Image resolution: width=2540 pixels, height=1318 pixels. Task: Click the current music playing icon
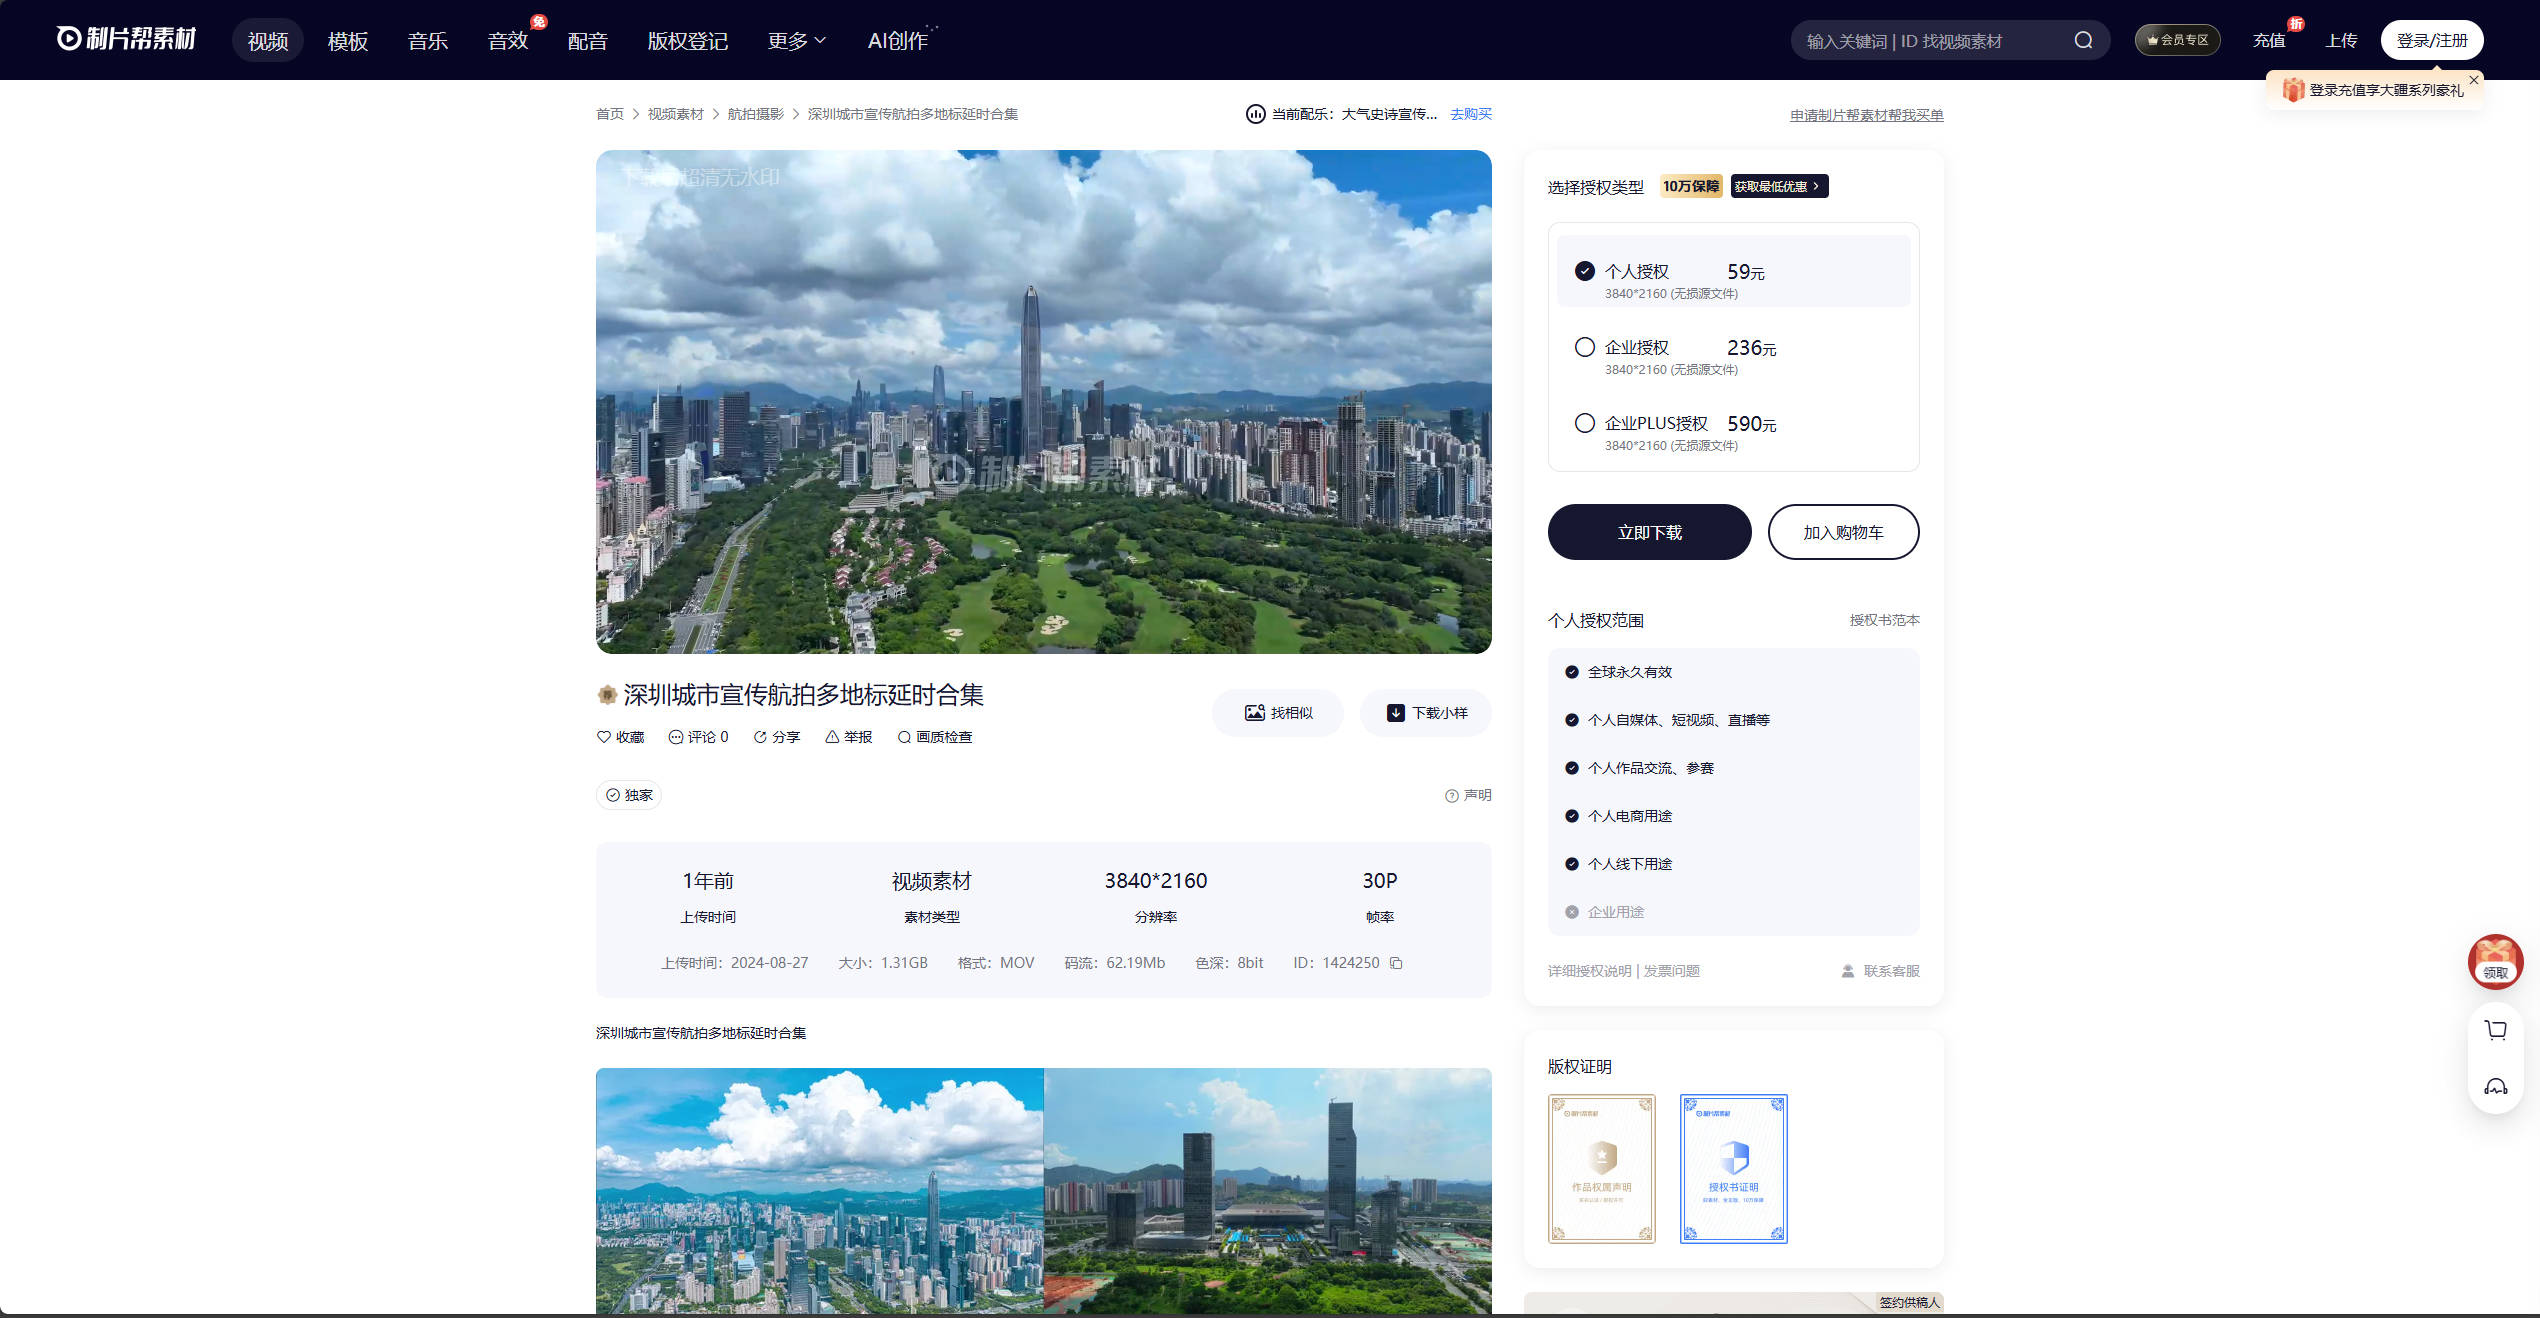(1255, 114)
